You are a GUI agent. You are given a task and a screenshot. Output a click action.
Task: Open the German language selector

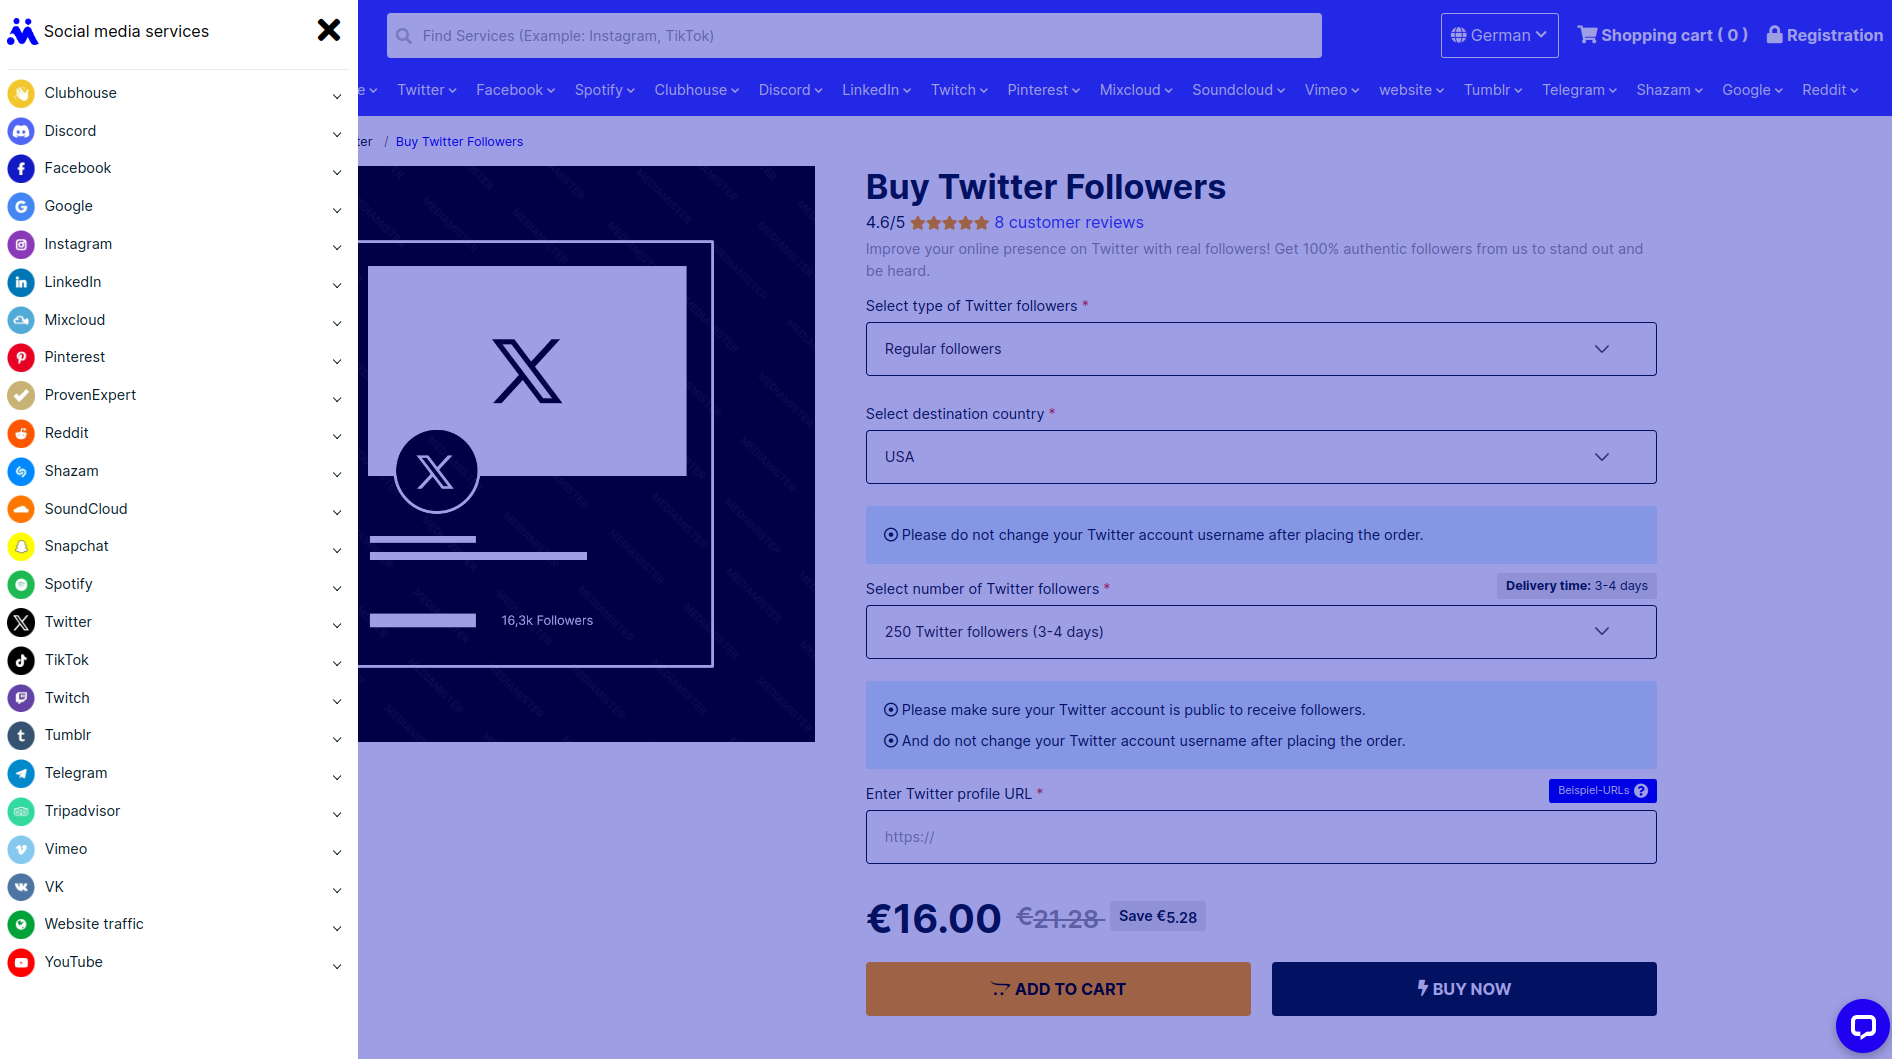coord(1499,35)
